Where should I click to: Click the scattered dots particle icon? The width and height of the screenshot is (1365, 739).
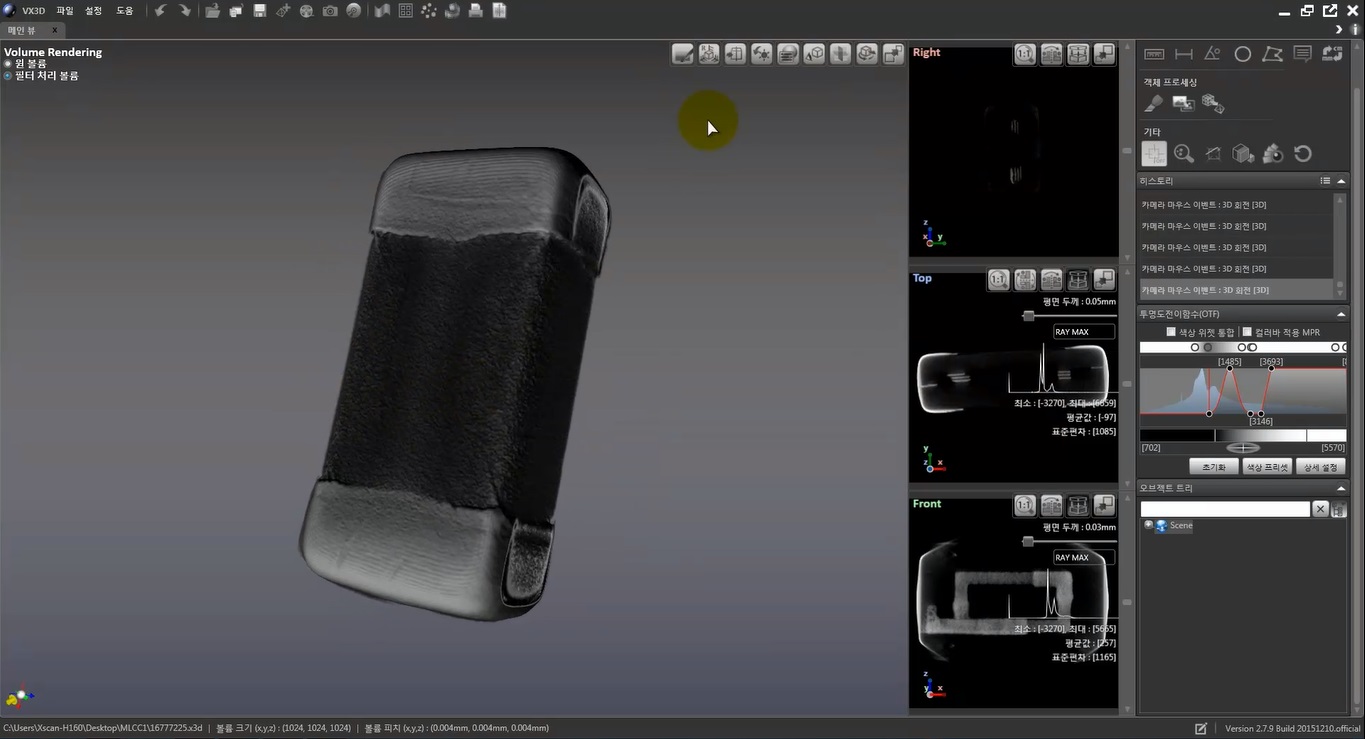click(x=429, y=10)
